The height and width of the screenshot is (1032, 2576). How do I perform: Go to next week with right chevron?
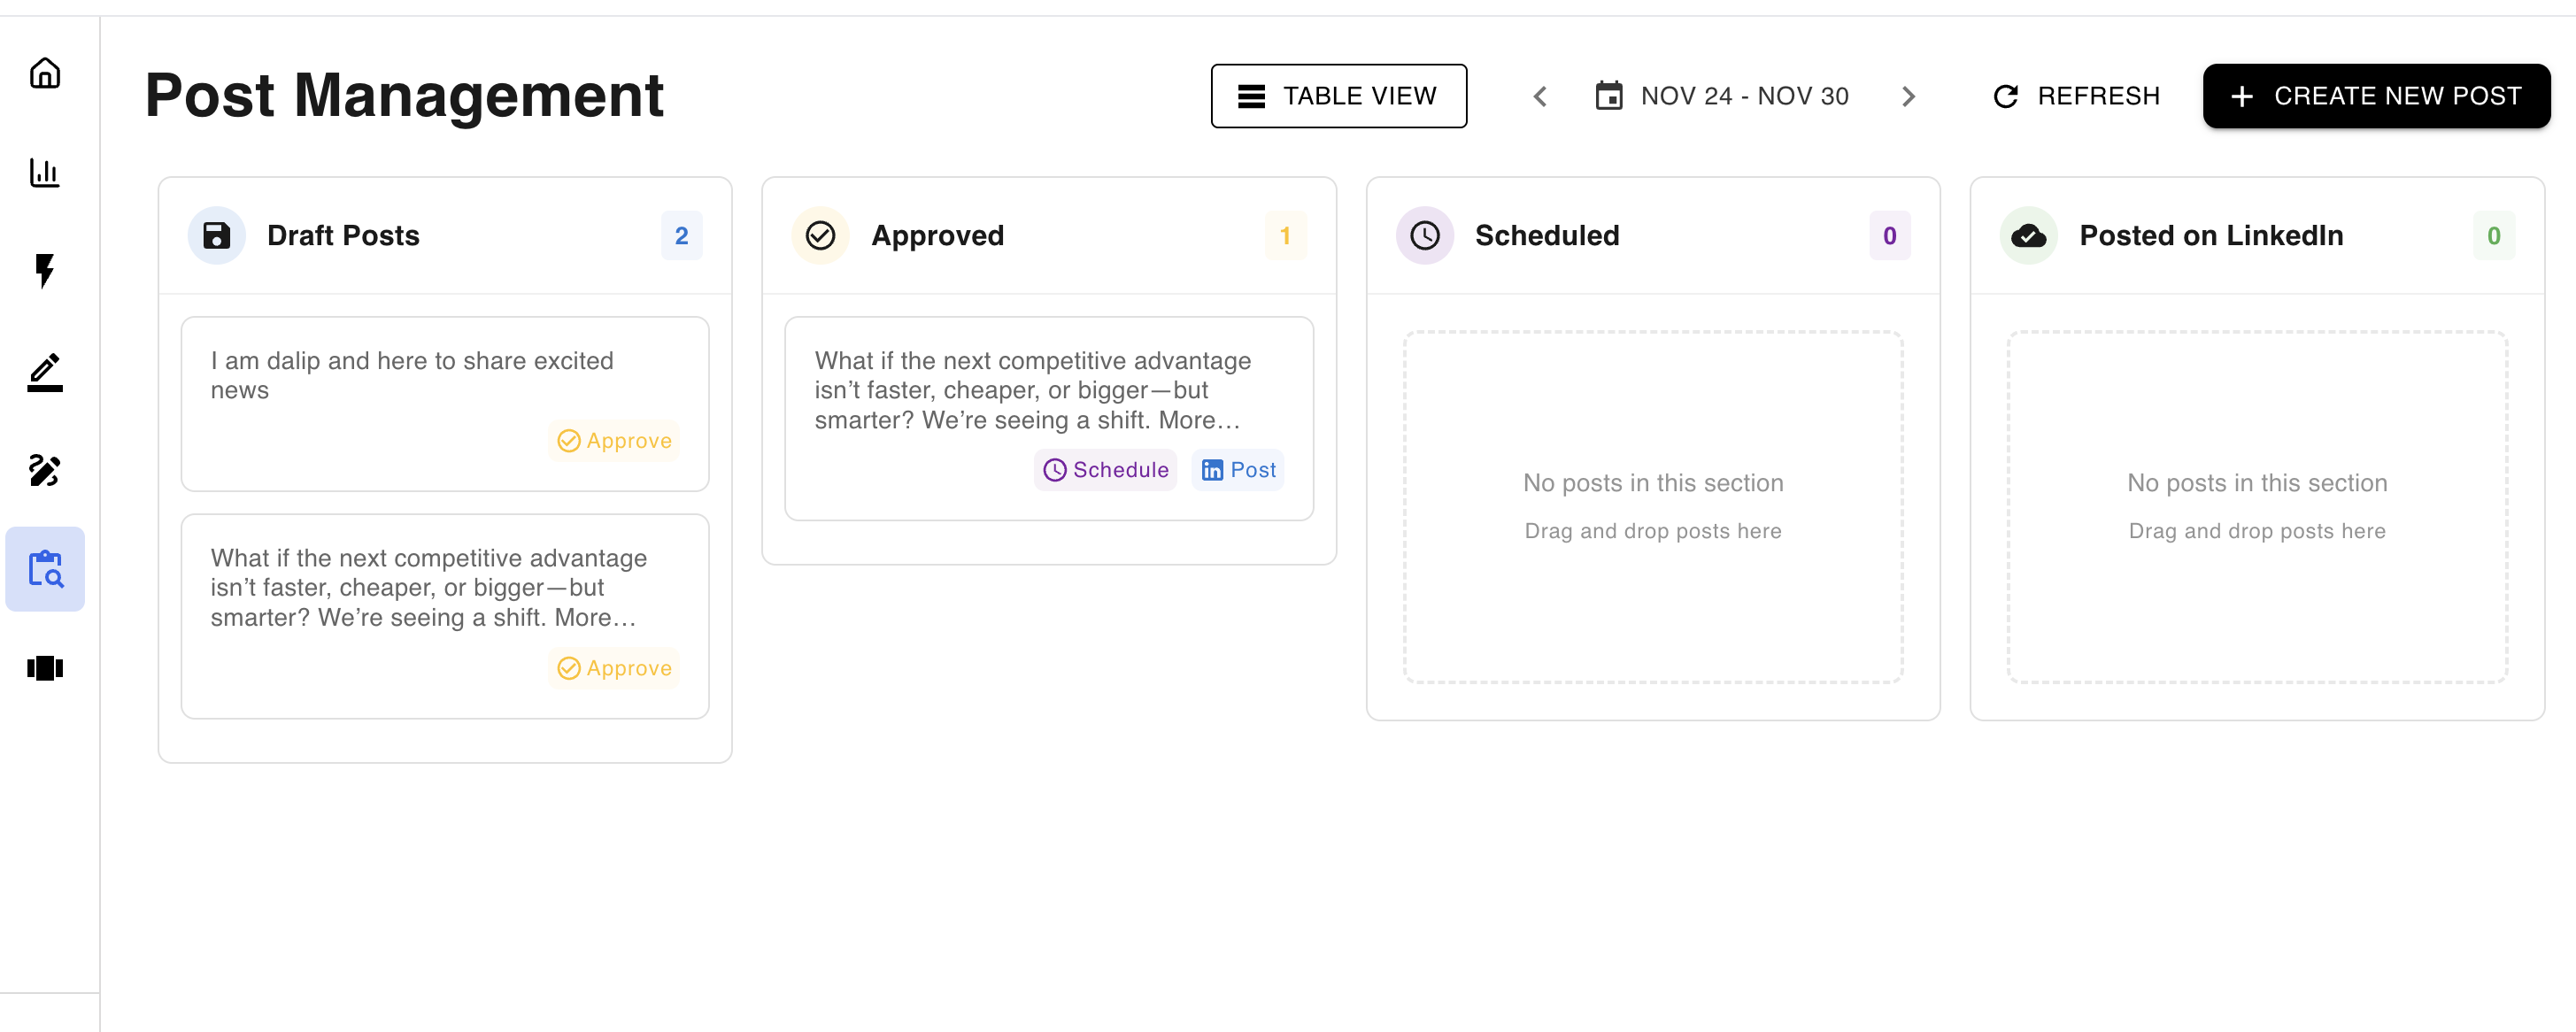[x=1909, y=96]
